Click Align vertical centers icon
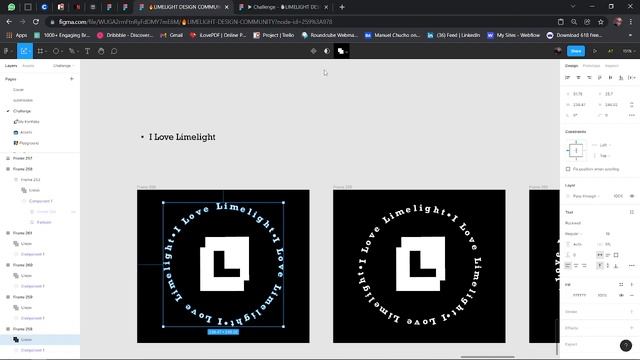Viewport: 640px width, 360px height. (610, 78)
